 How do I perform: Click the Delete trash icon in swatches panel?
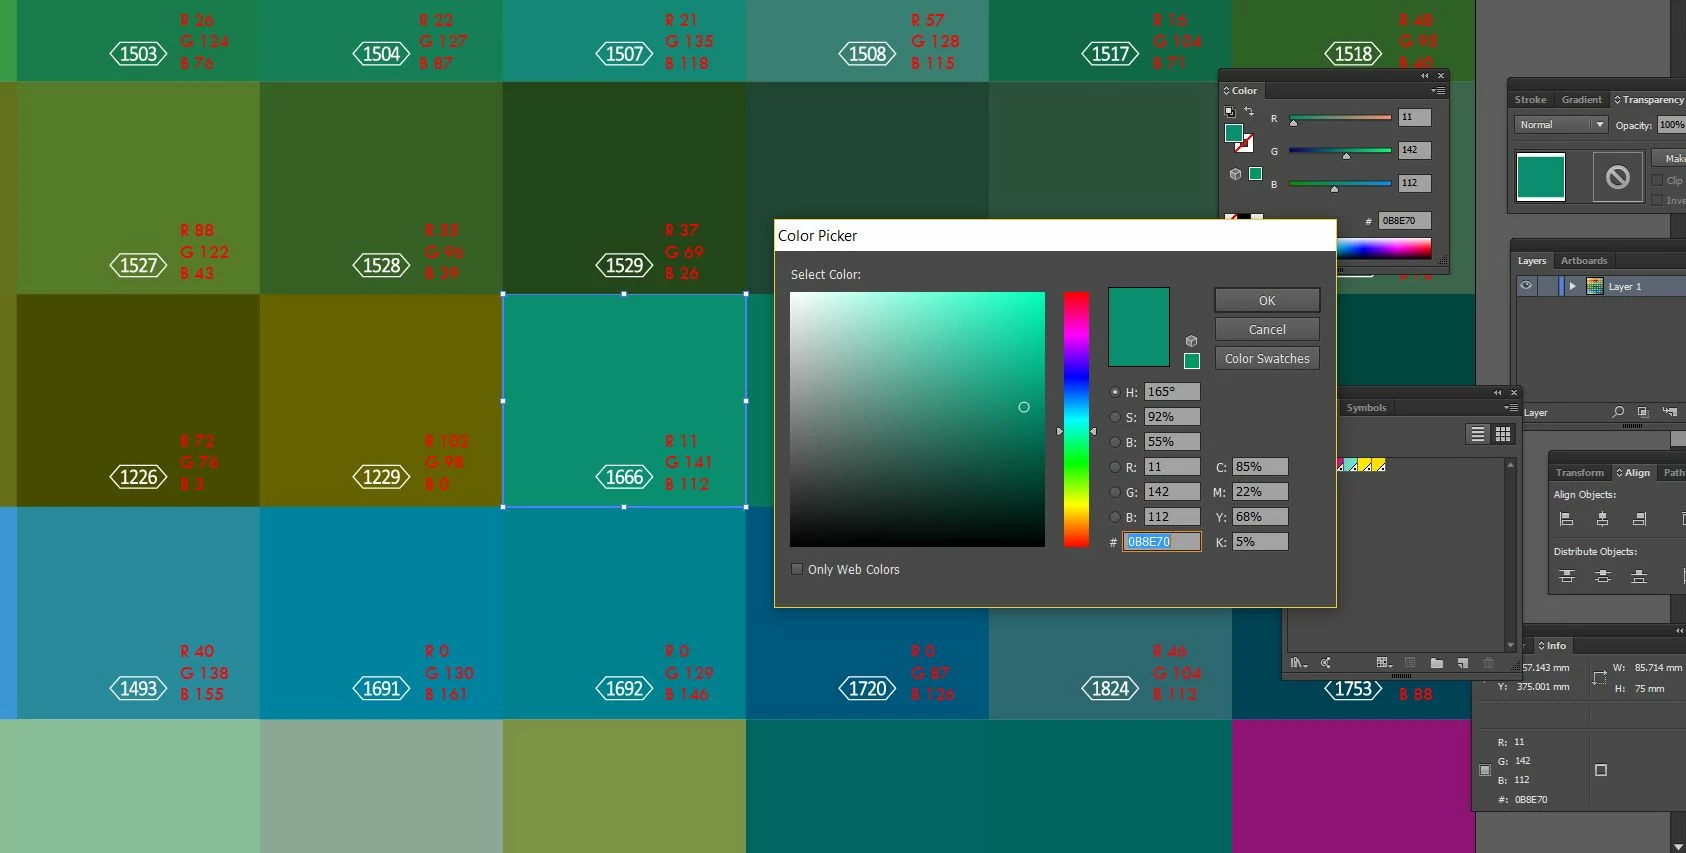tap(1488, 663)
